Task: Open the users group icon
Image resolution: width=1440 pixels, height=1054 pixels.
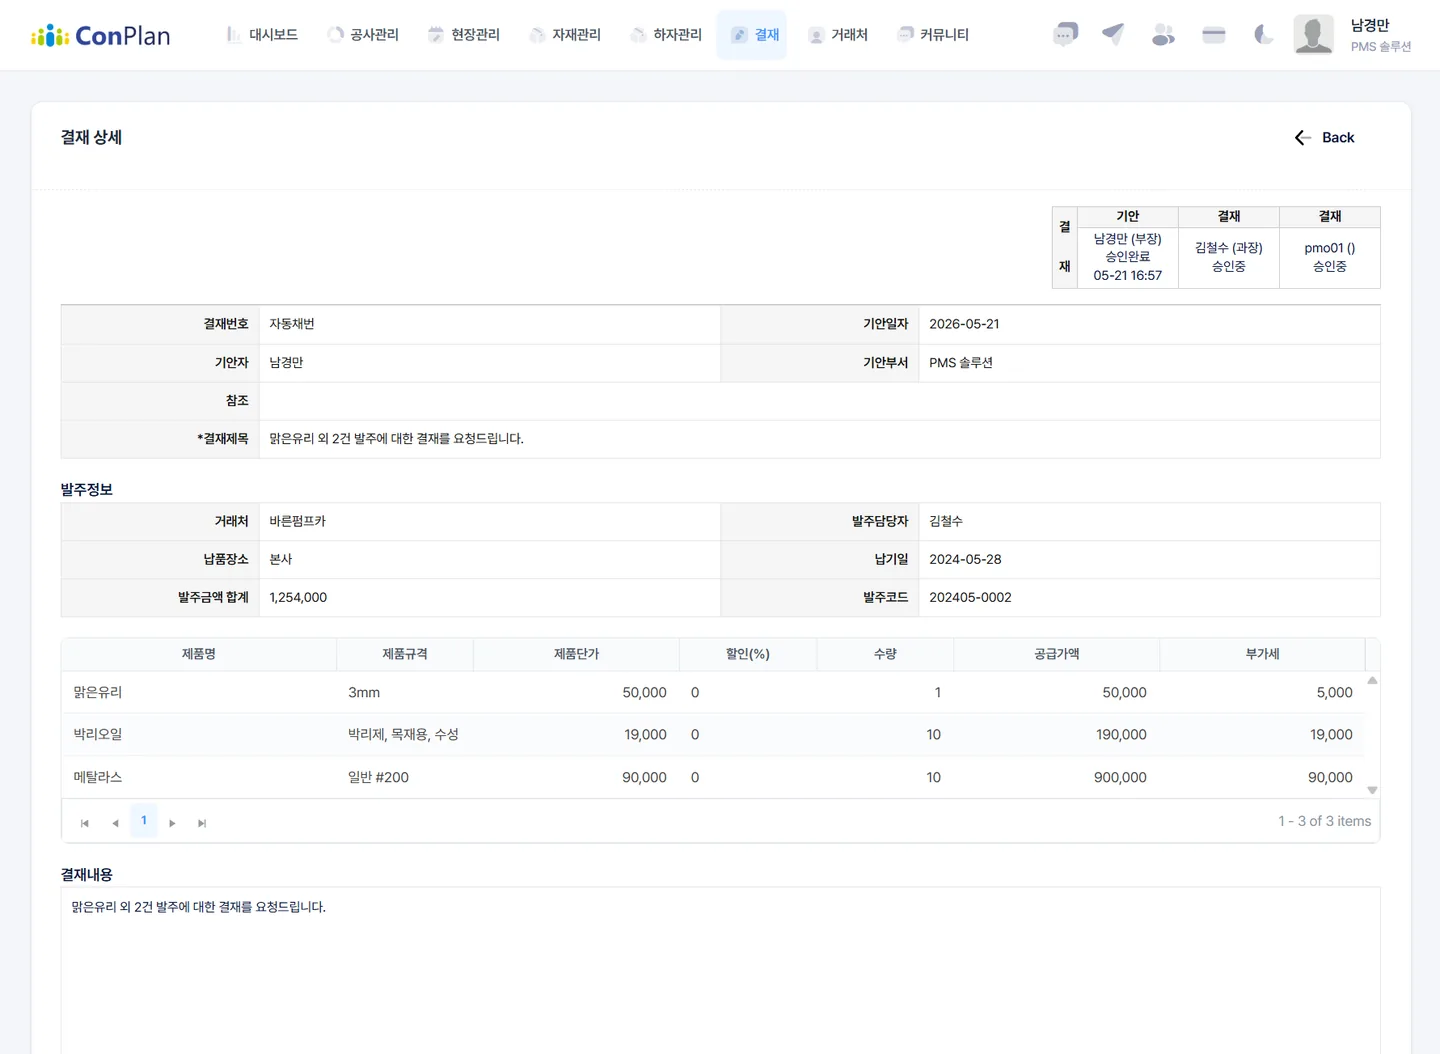Action: [x=1163, y=35]
